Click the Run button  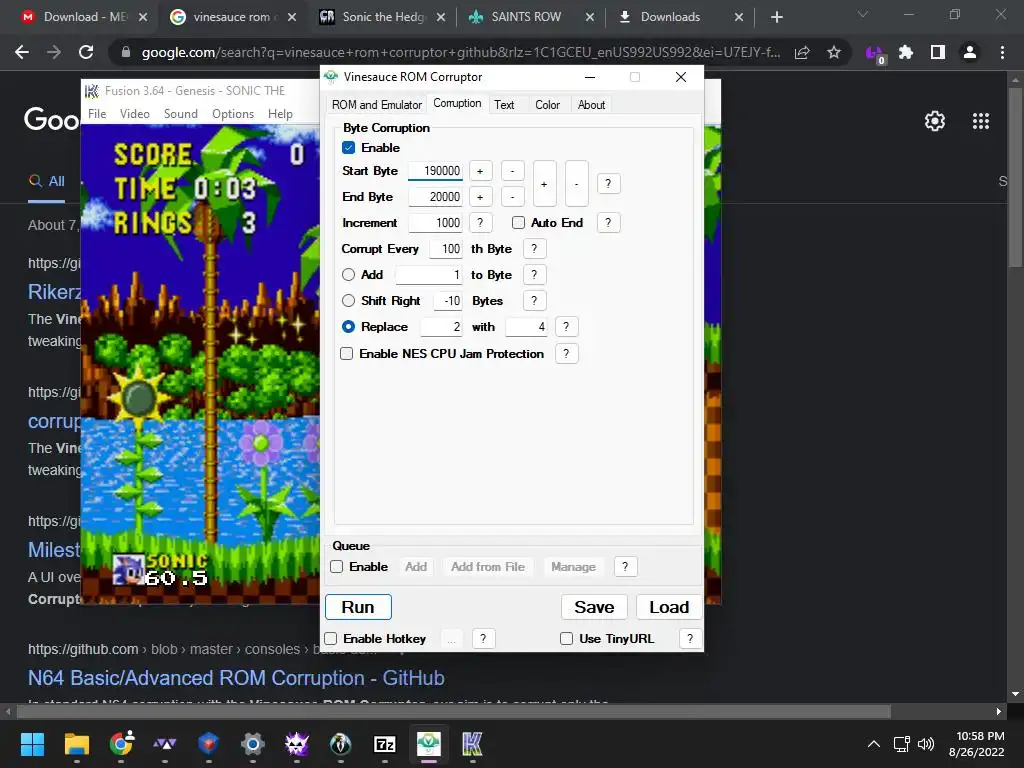(x=358, y=607)
